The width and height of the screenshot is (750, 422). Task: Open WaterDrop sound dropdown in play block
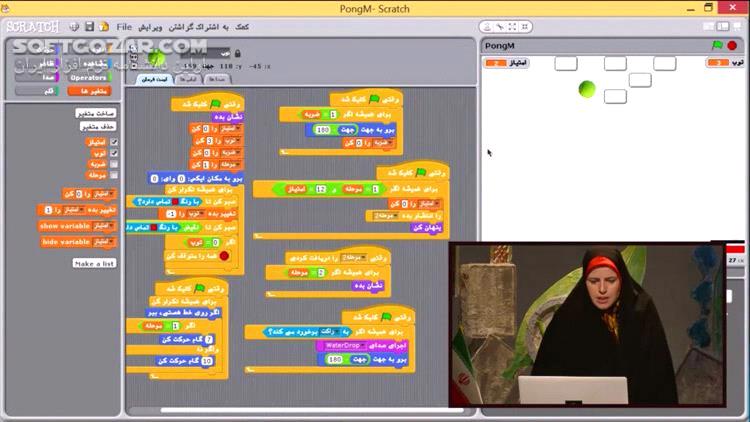coord(345,345)
